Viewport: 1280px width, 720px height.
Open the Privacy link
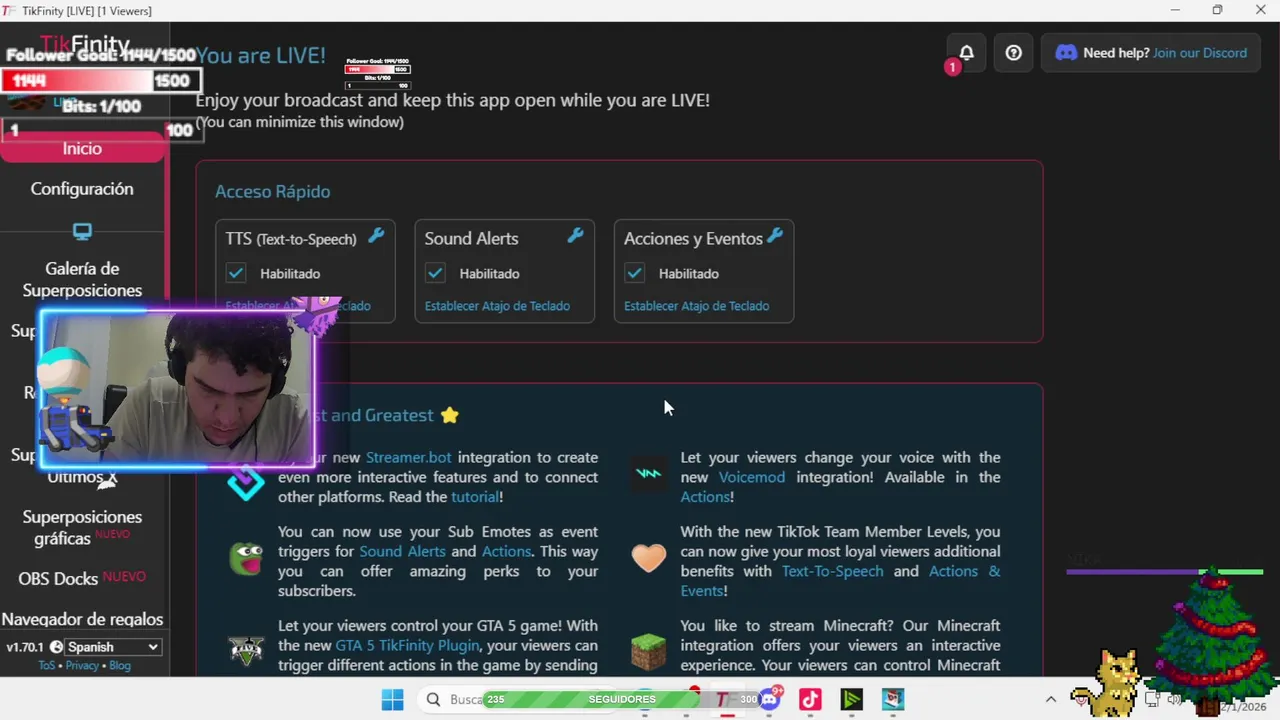(82, 666)
